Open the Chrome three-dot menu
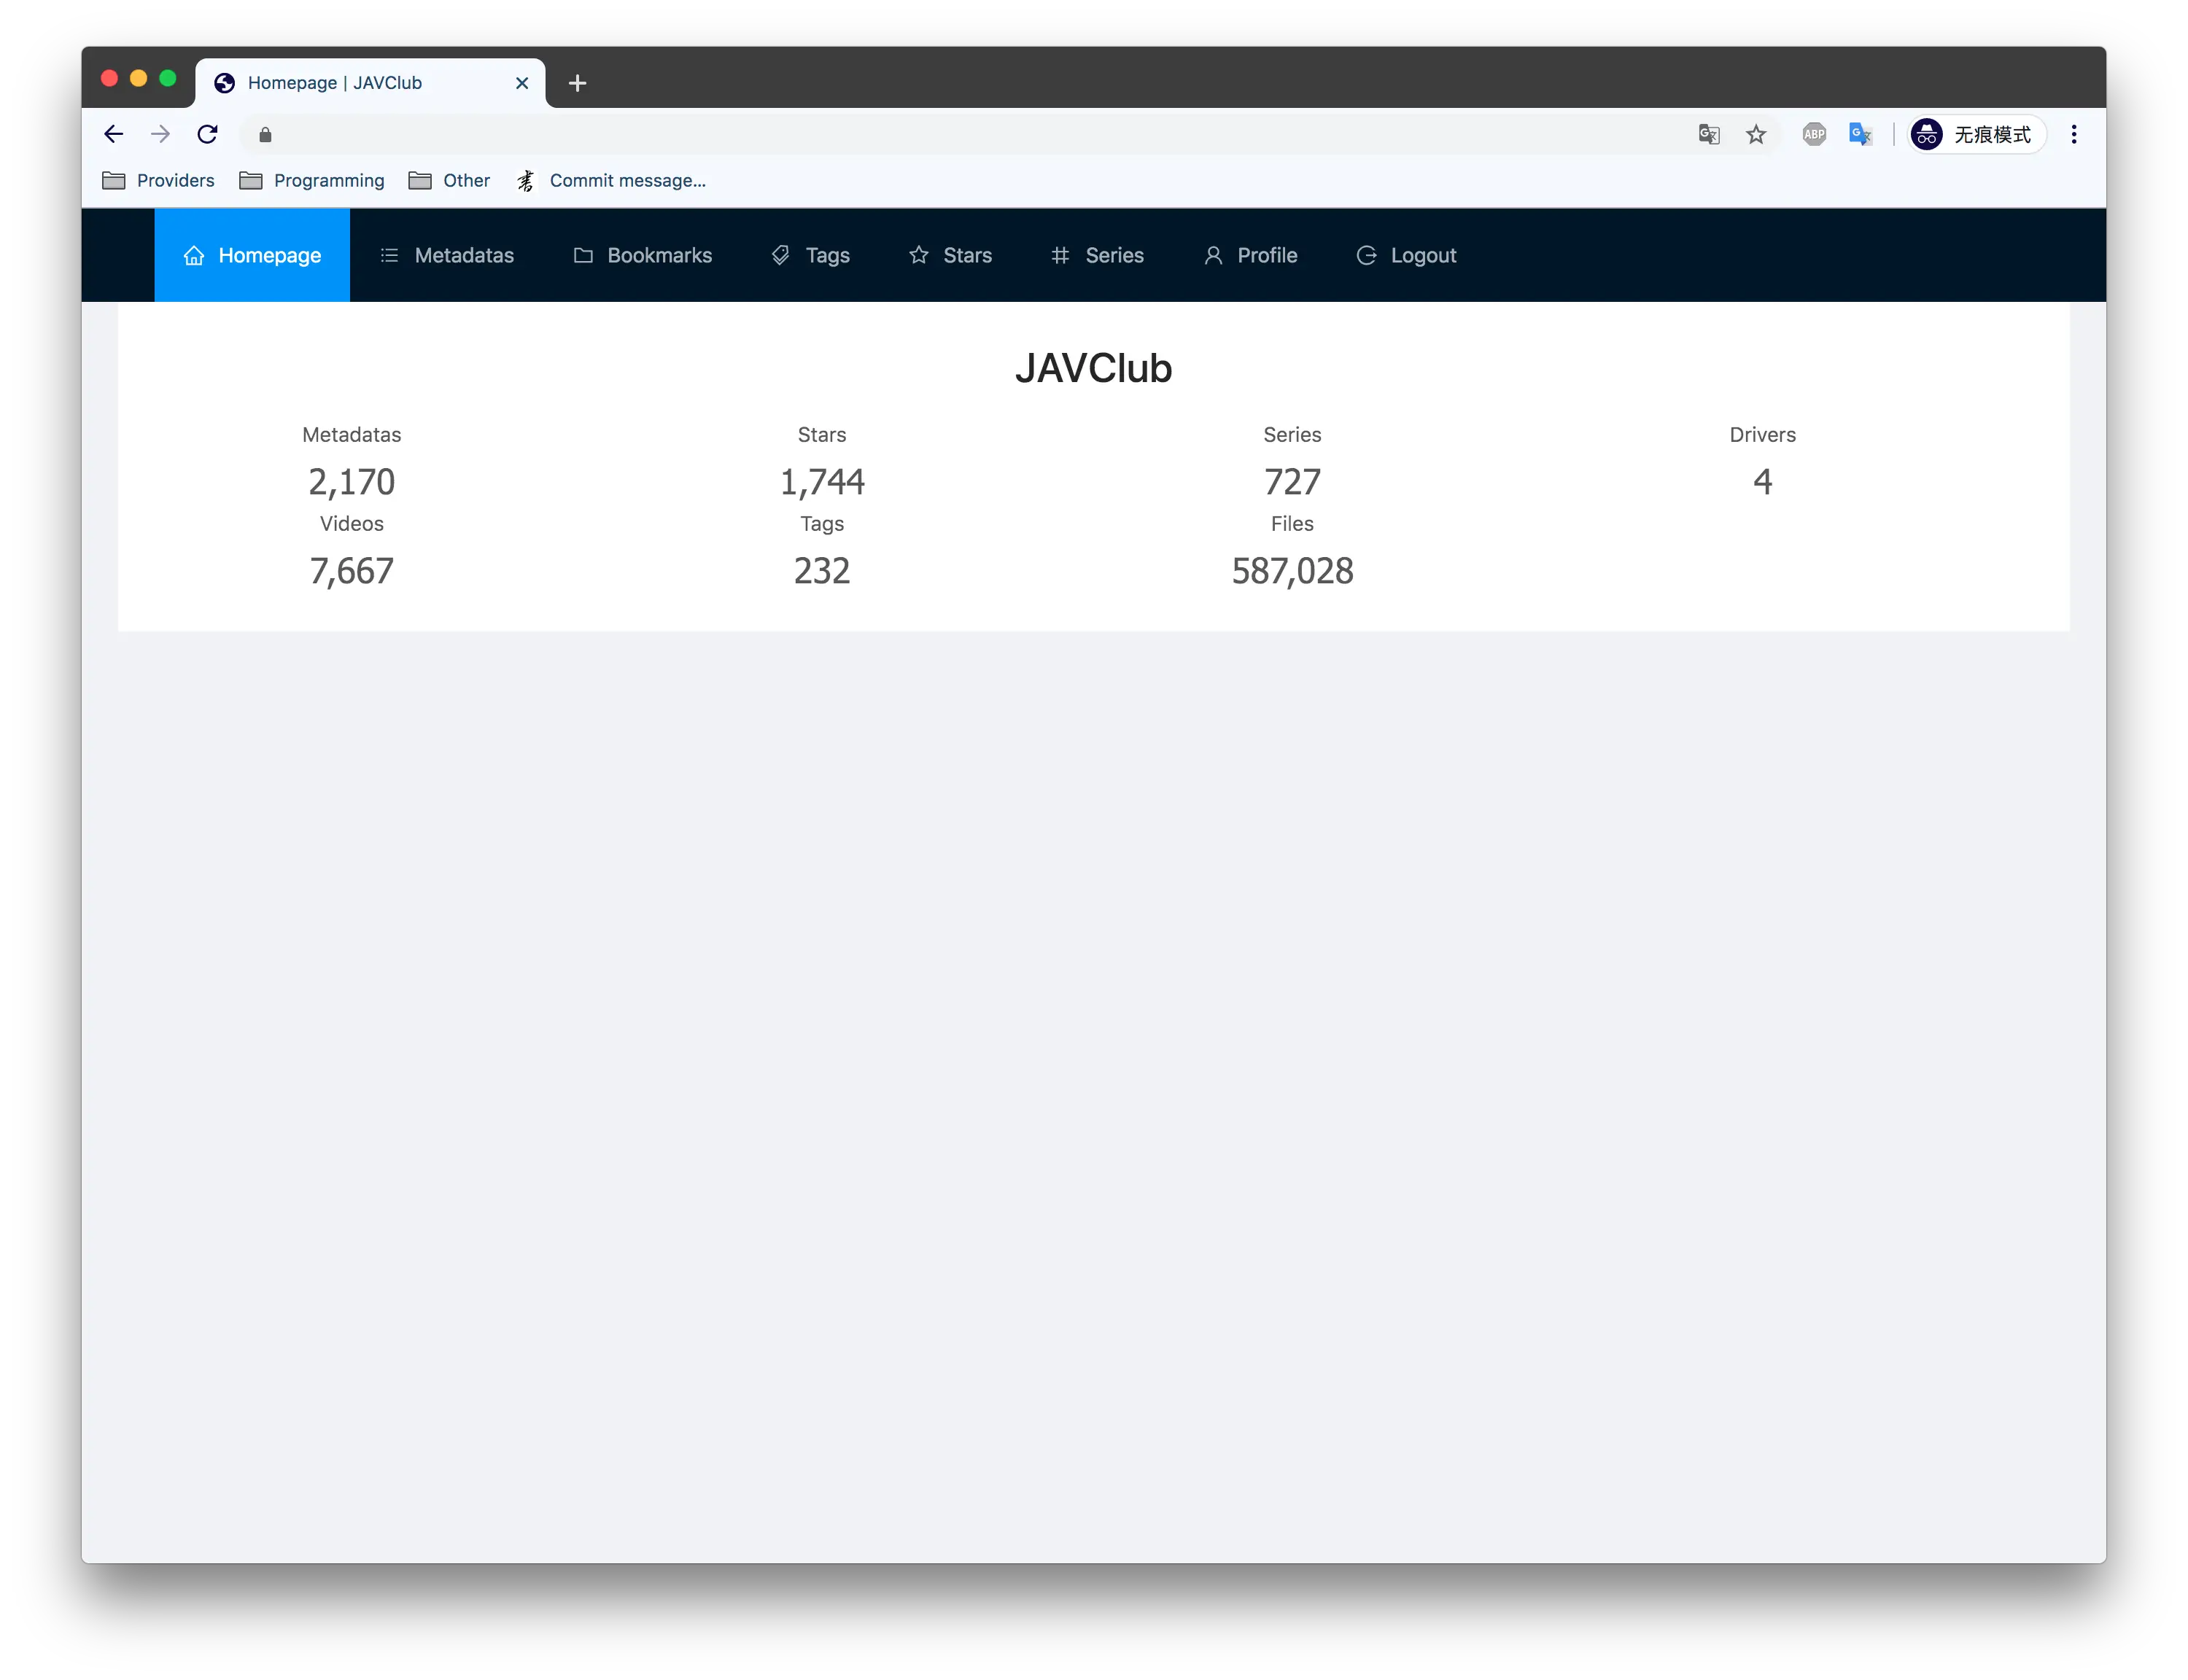 pyautogui.click(x=2074, y=134)
